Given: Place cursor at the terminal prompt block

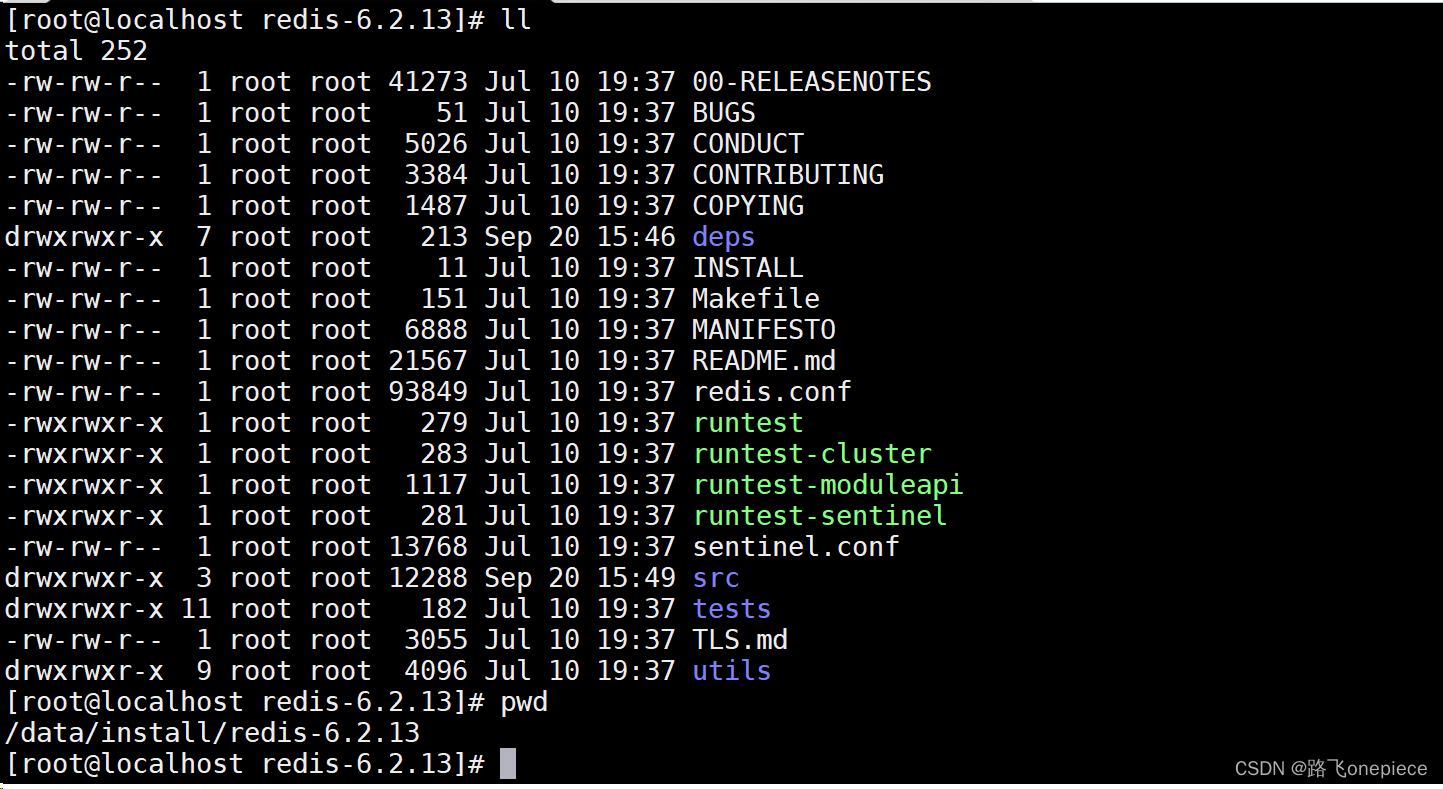Looking at the screenshot, I should point(508,764).
